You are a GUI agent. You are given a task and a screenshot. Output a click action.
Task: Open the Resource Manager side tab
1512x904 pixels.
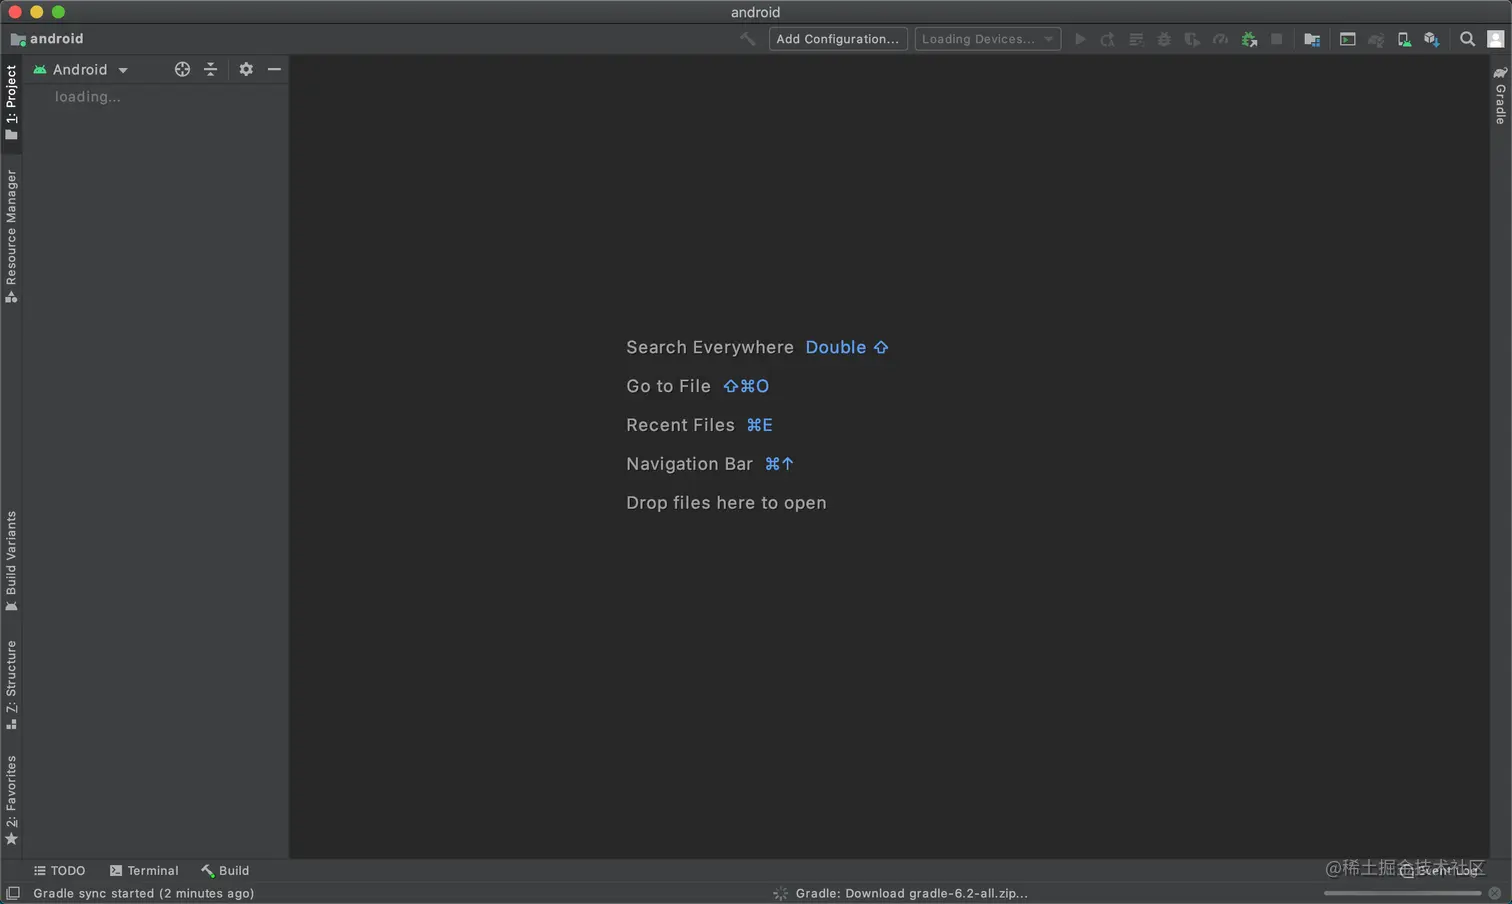(11, 236)
